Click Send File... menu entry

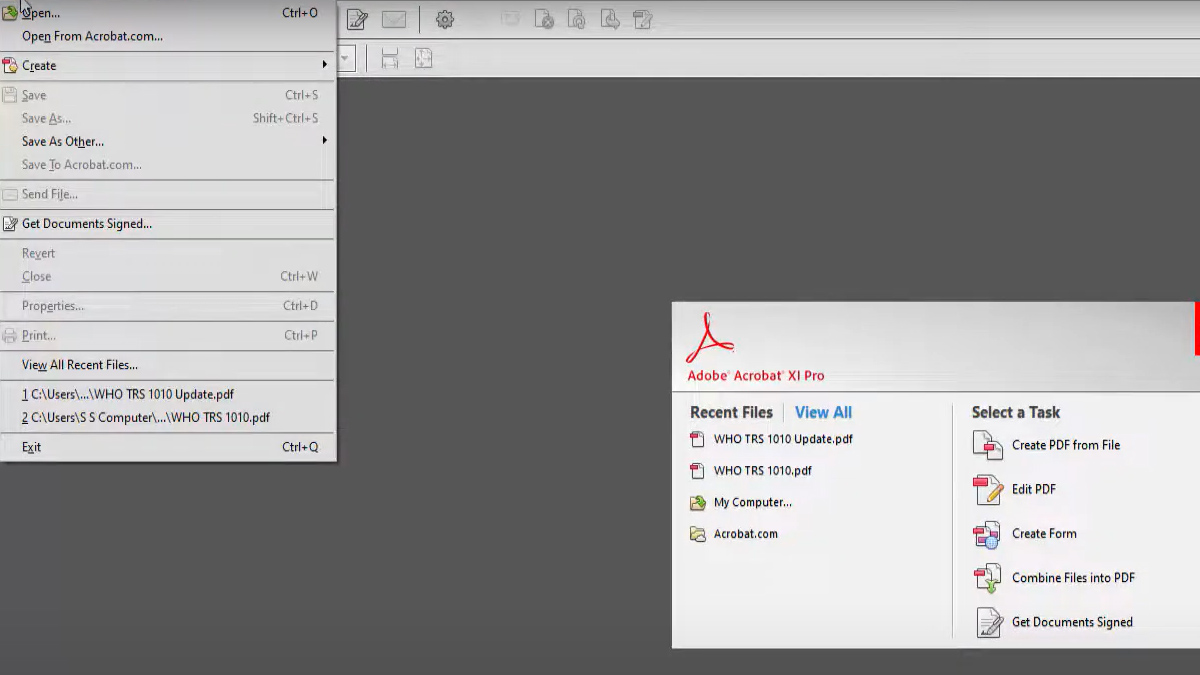coord(168,194)
